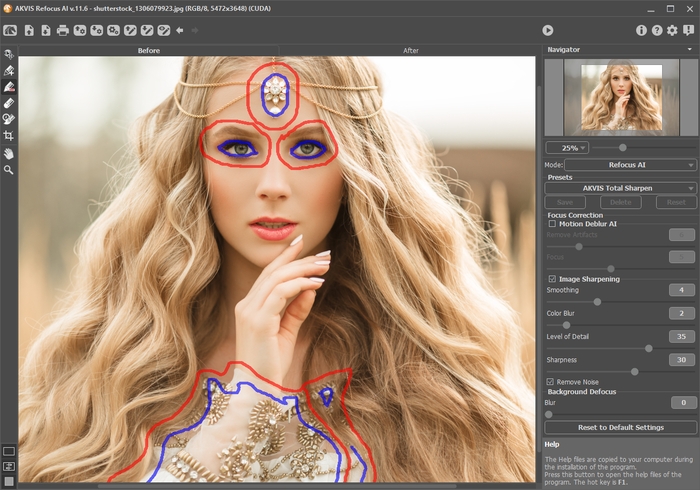The height and width of the screenshot is (490, 700).
Task: Click the Background Defocus Blur slider handle
Action: [x=549, y=415]
